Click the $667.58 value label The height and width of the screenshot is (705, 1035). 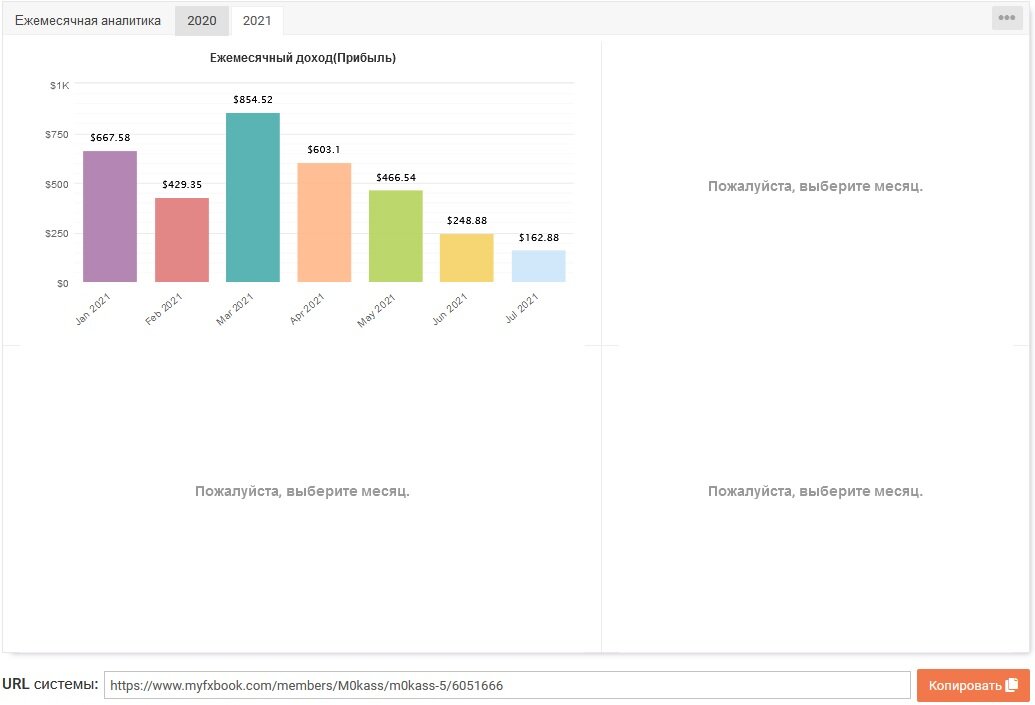(x=110, y=137)
